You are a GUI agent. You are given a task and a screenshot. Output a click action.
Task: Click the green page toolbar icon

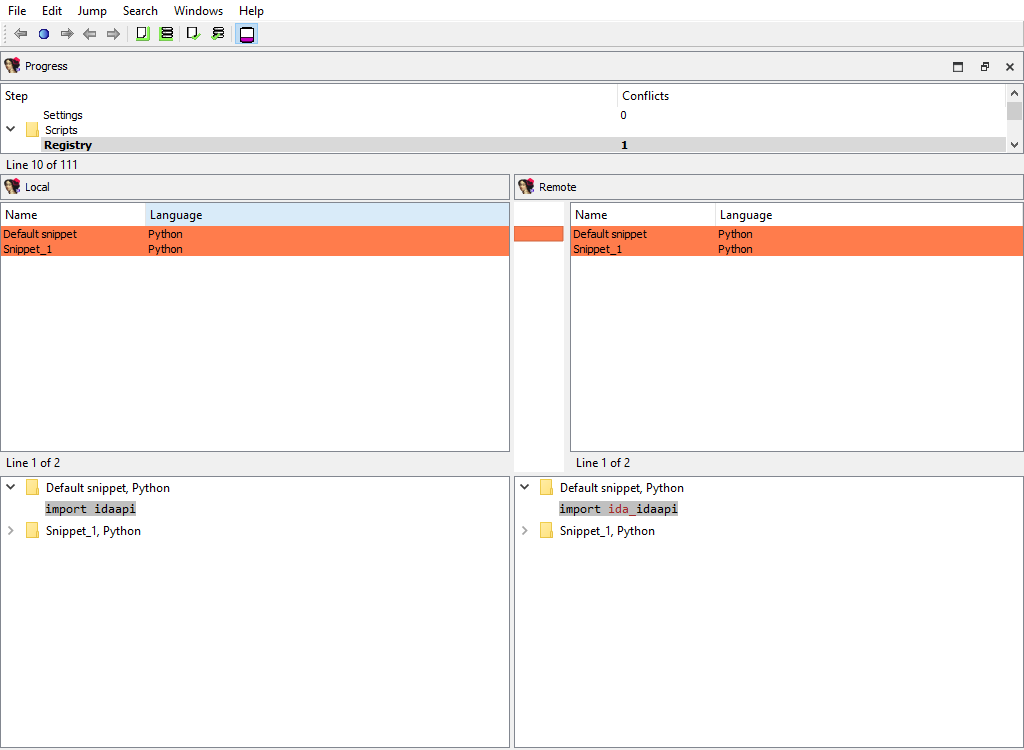coord(142,34)
